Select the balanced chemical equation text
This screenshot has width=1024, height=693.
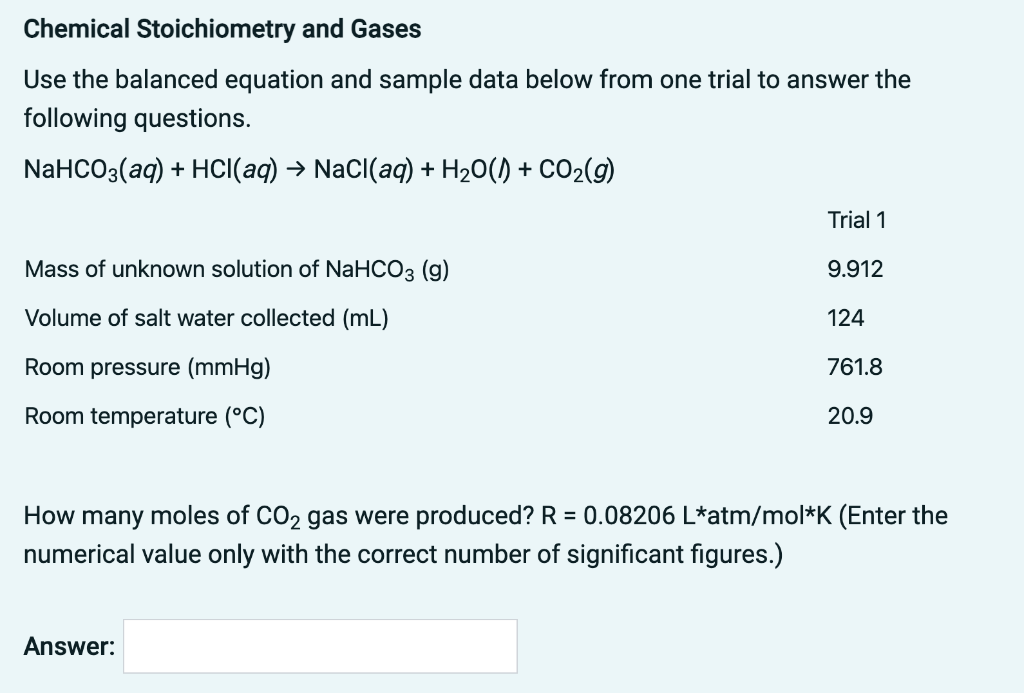[x=319, y=169]
